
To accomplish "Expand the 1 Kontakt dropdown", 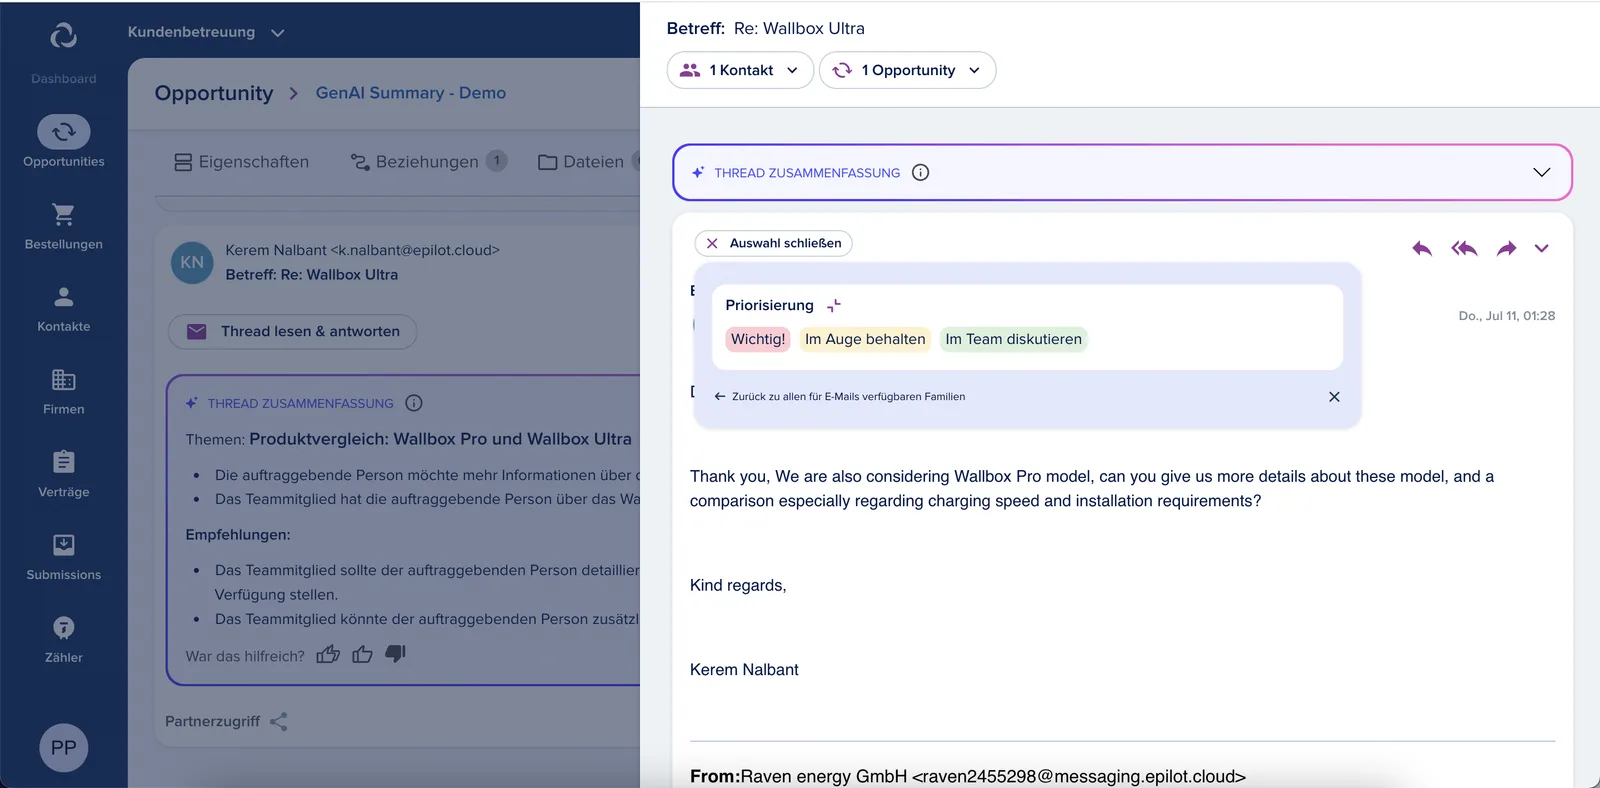I will coord(740,70).
